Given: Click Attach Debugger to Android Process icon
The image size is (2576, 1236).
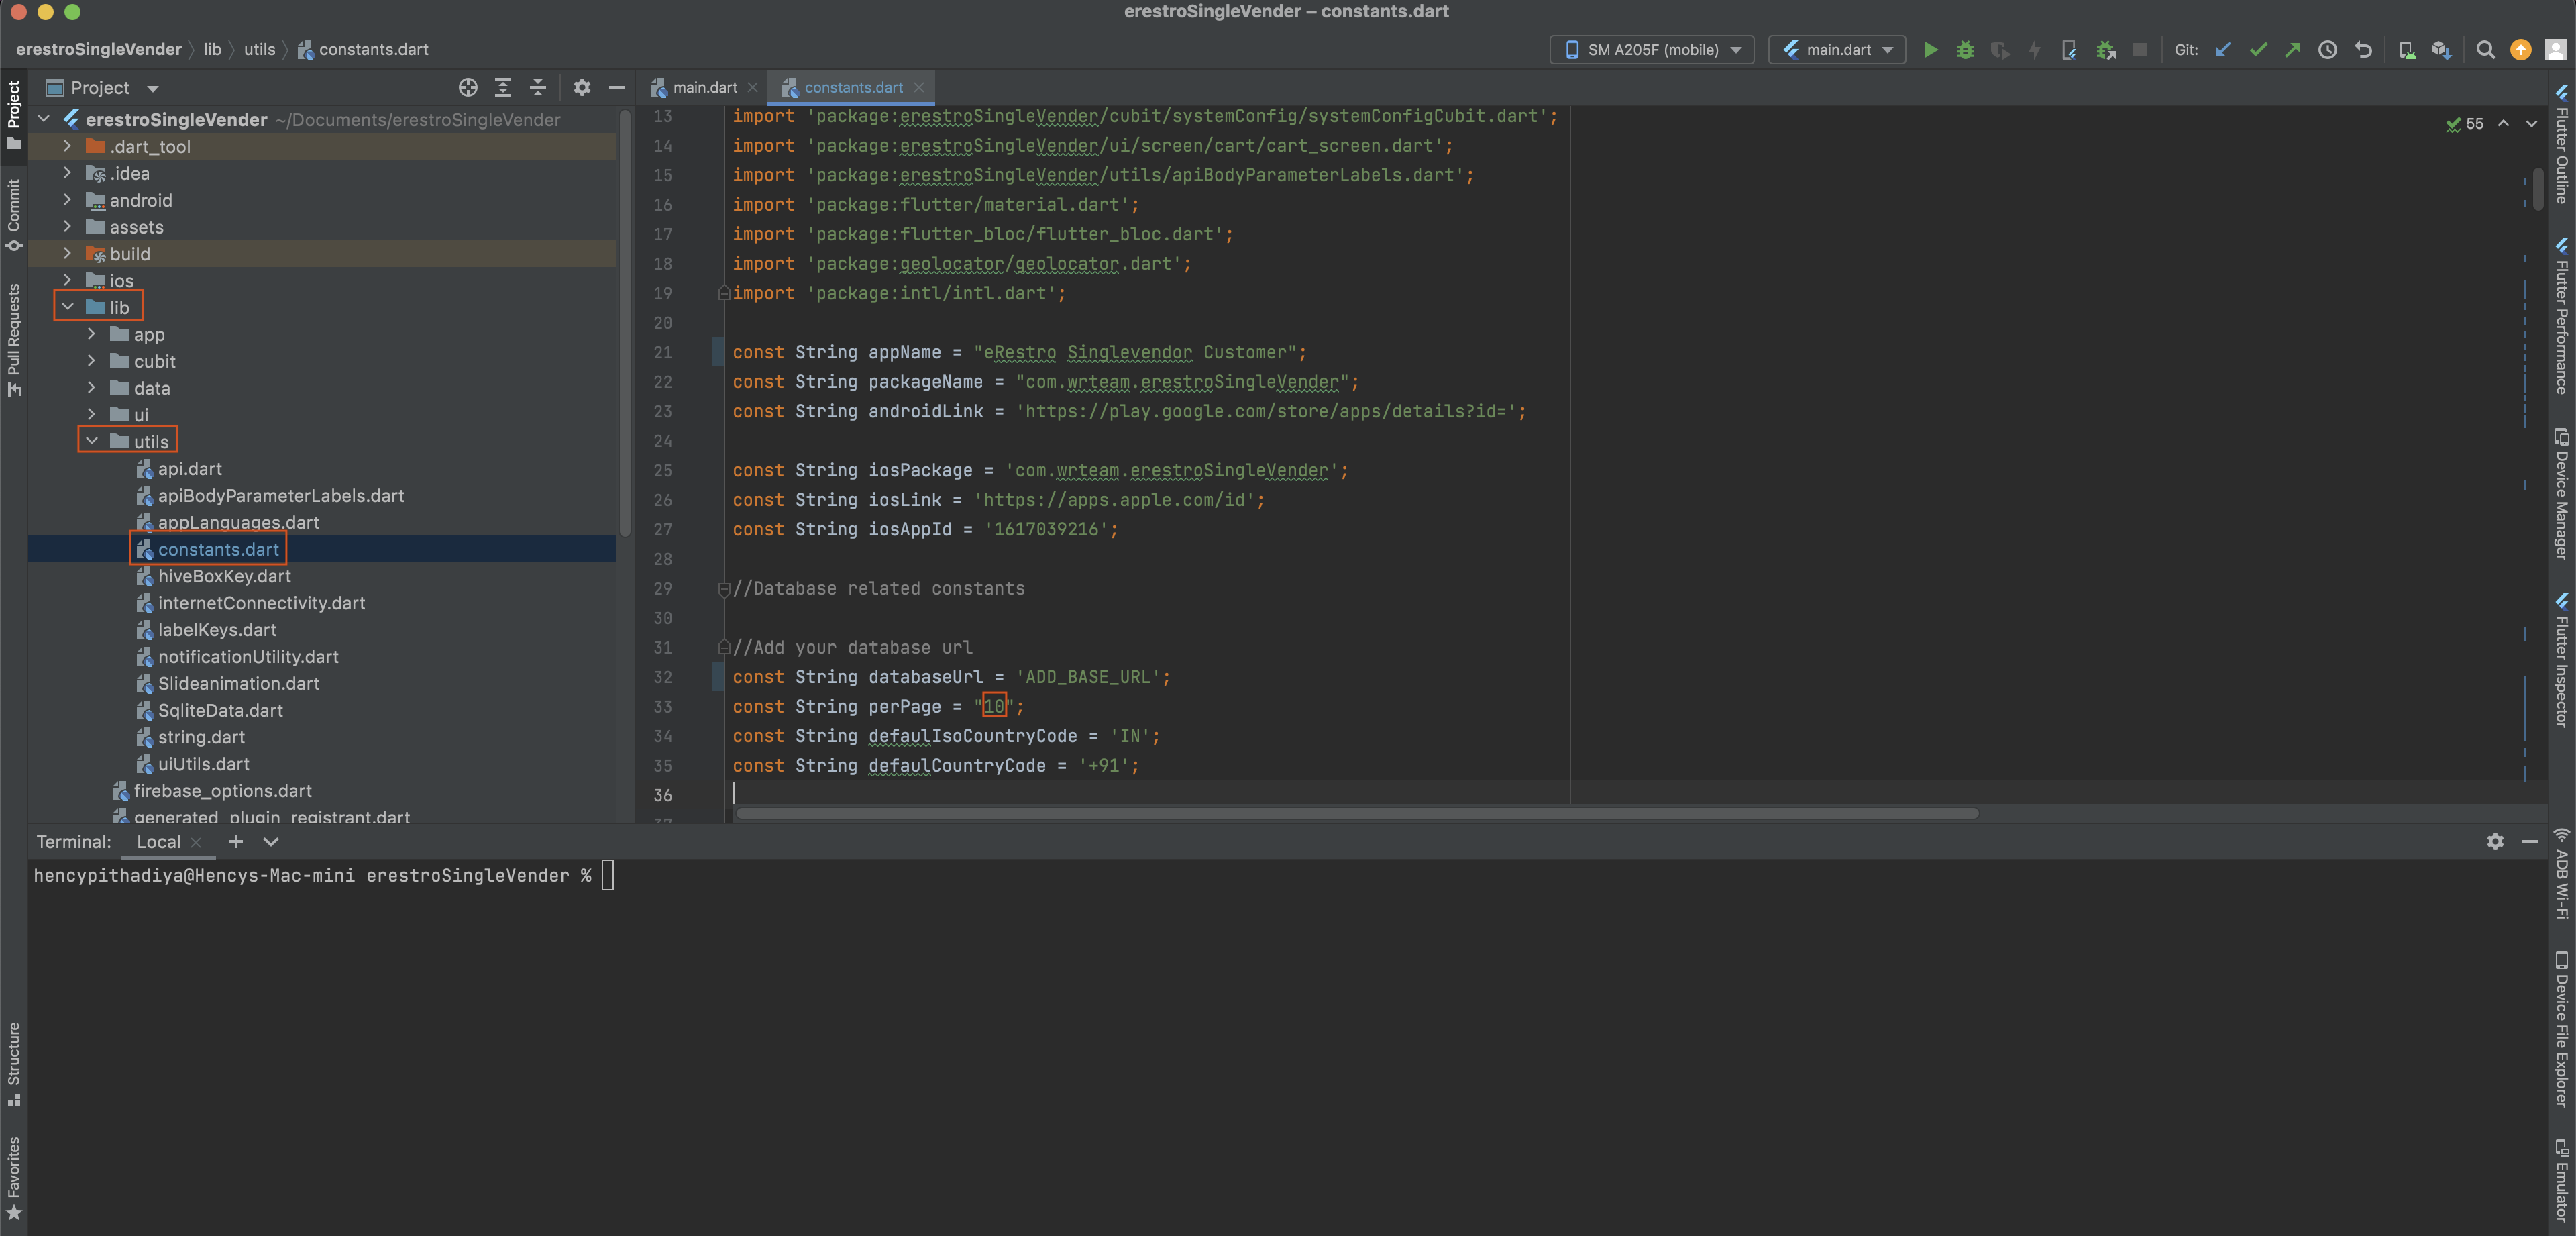Looking at the screenshot, I should click(2105, 50).
